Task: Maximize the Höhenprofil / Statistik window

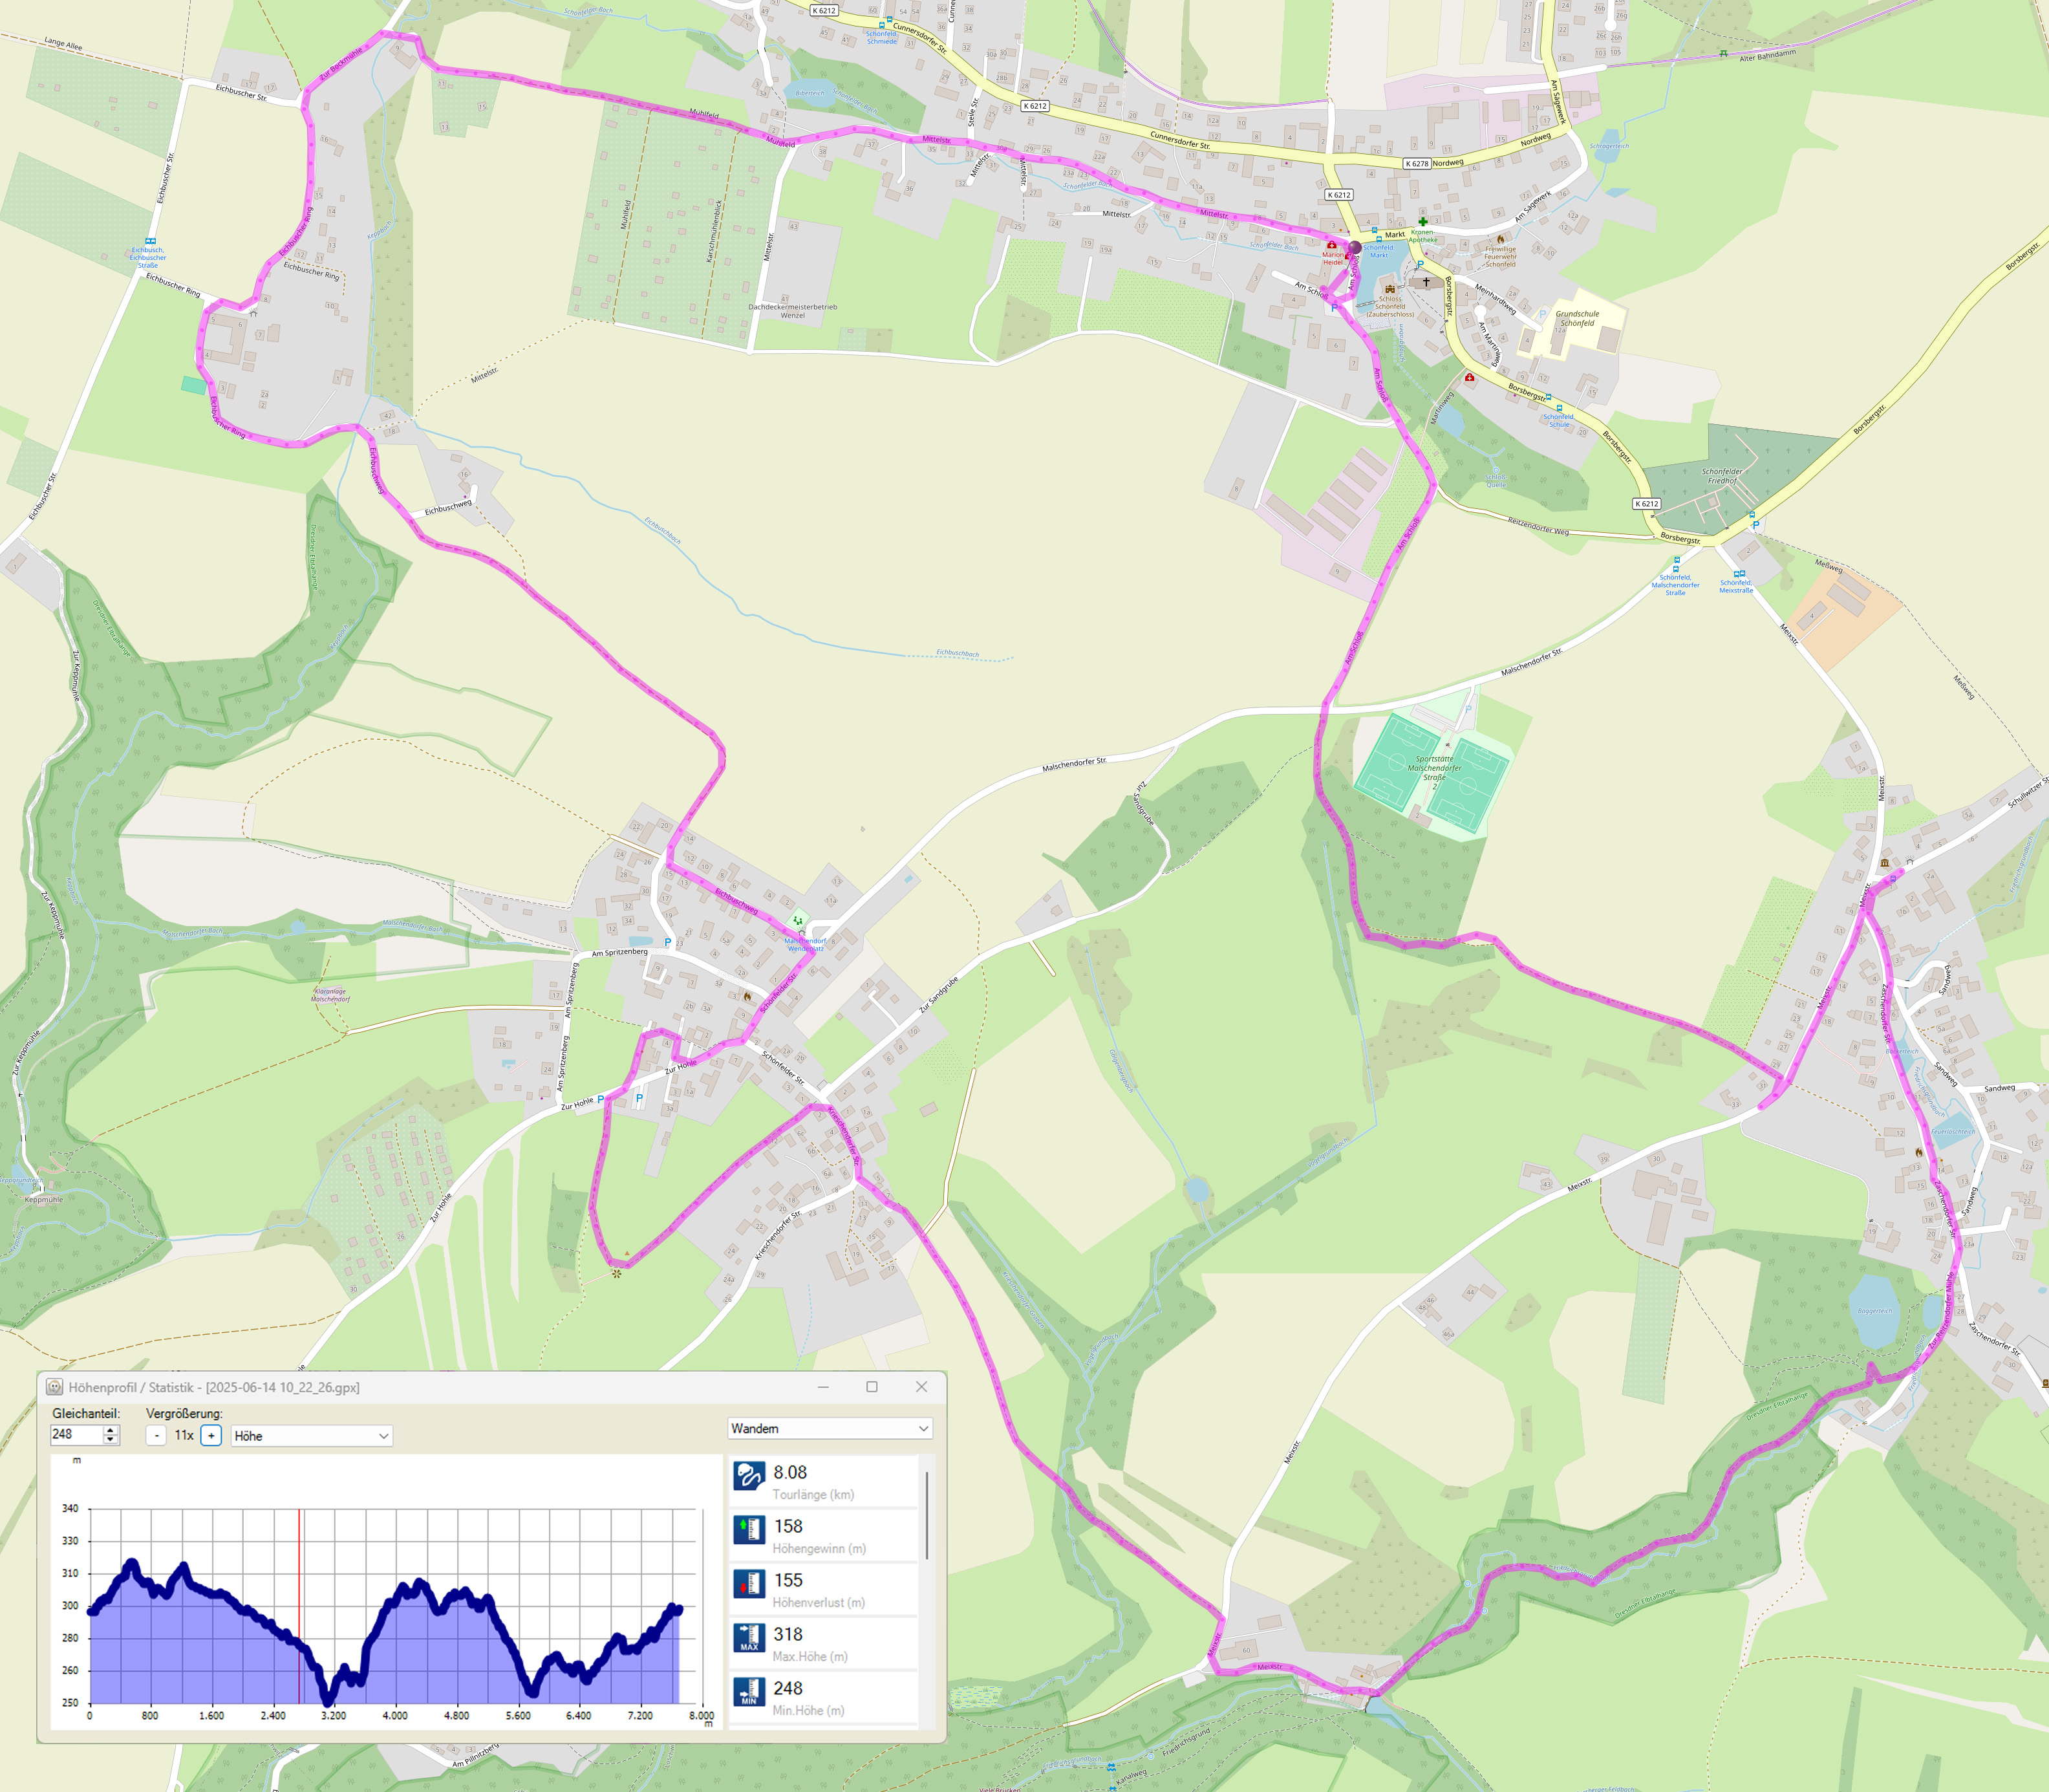Action: coord(871,1387)
